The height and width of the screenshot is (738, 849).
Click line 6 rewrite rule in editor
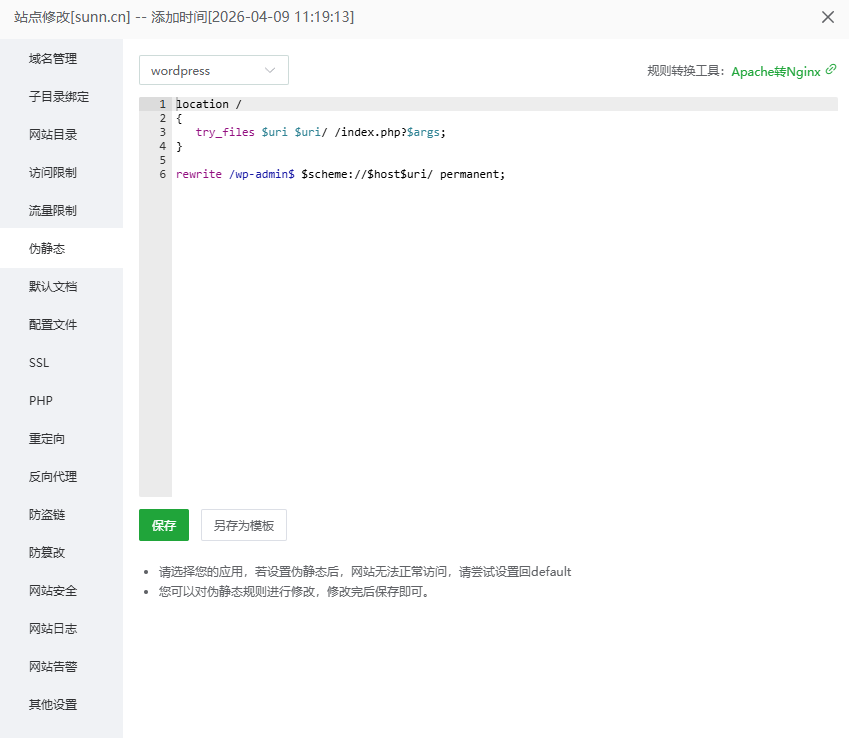tap(340, 174)
